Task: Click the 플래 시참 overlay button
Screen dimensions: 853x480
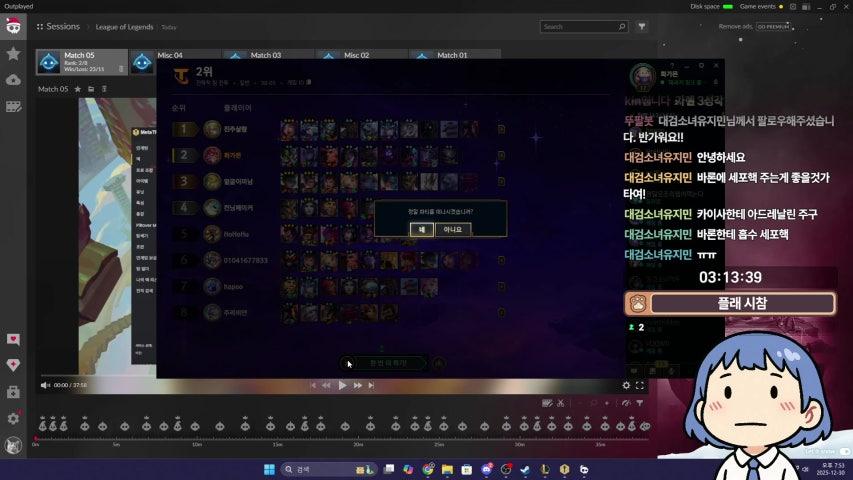Action: [730, 303]
